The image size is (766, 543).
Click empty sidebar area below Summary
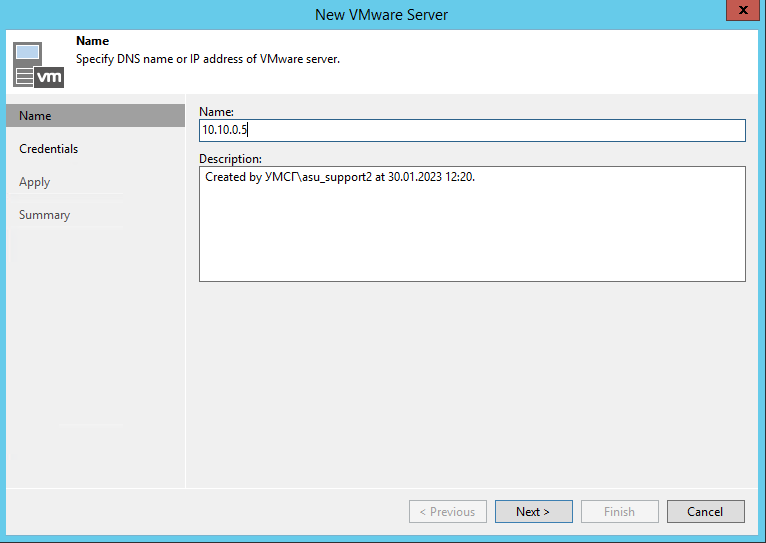coord(95,350)
